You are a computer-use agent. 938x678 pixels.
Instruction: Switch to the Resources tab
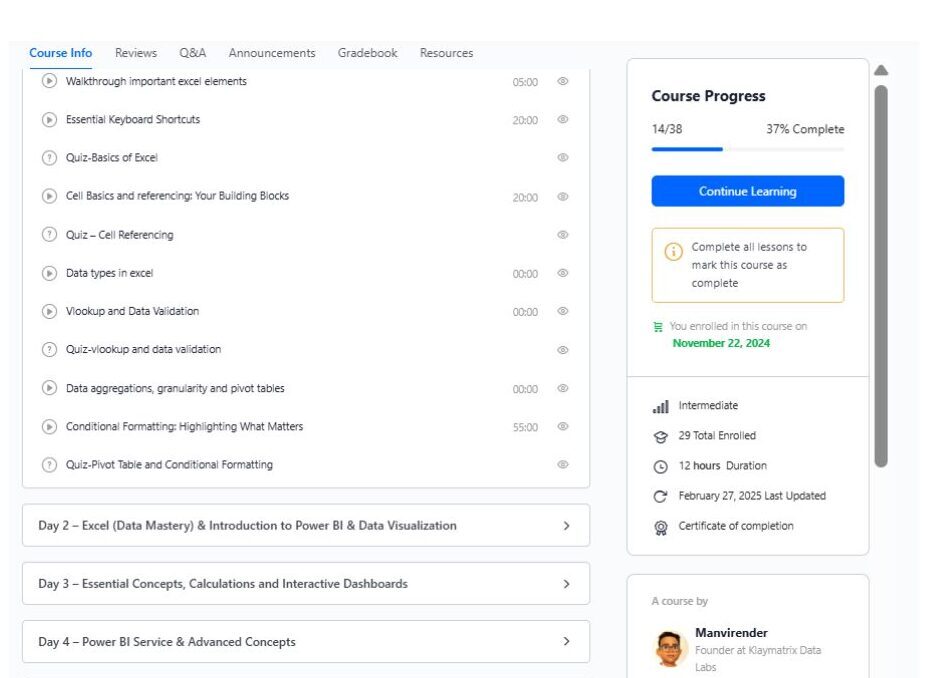tap(446, 53)
